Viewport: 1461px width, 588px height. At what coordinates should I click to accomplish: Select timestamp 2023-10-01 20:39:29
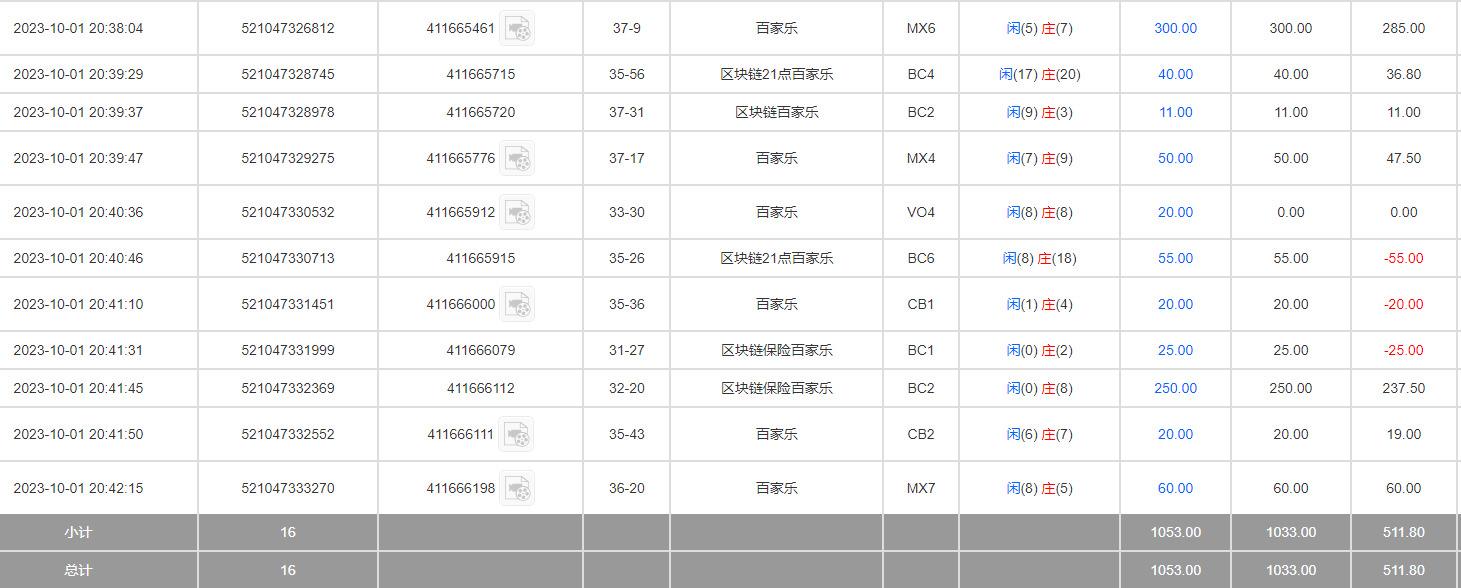[x=78, y=74]
